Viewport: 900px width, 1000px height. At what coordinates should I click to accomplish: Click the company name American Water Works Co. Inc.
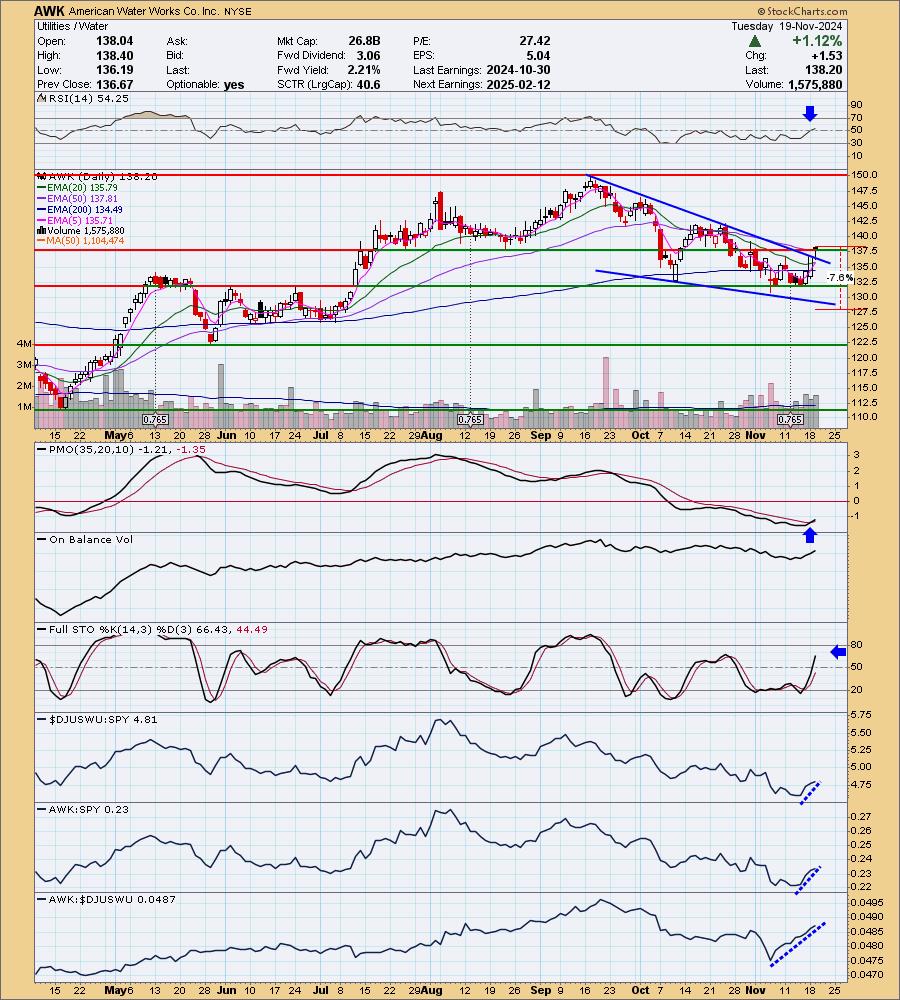[144, 11]
